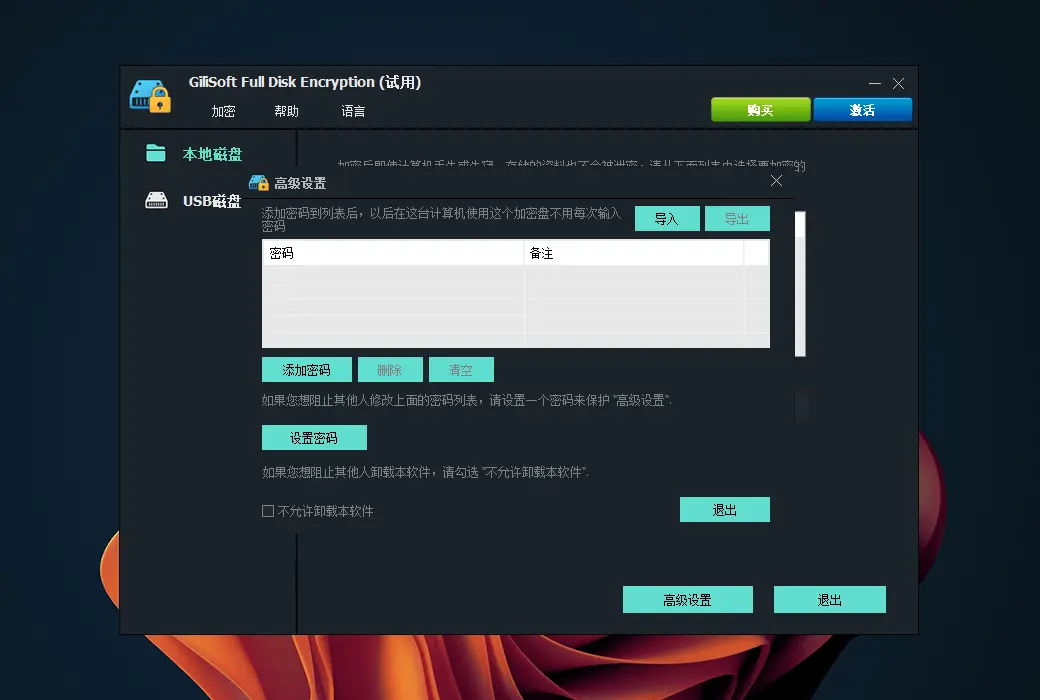Click the 高级设置 dialog title icon
This screenshot has width=1040, height=700.
tap(259, 182)
